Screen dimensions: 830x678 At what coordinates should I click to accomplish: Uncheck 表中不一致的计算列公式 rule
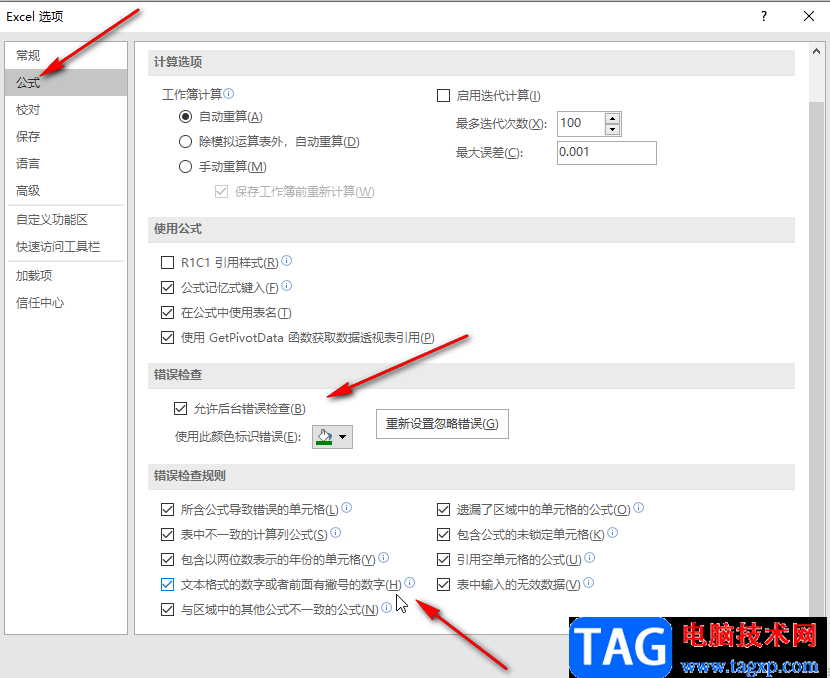pos(167,535)
